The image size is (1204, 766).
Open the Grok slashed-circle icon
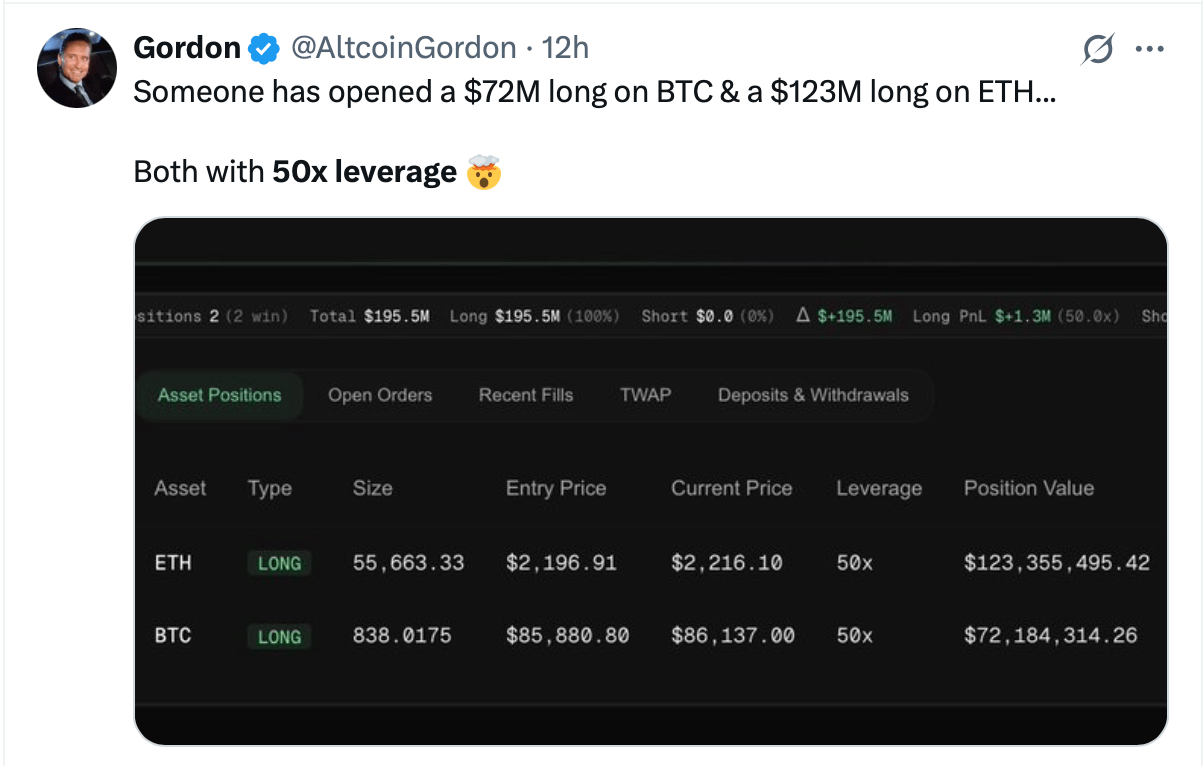pyautogui.click(x=1098, y=49)
